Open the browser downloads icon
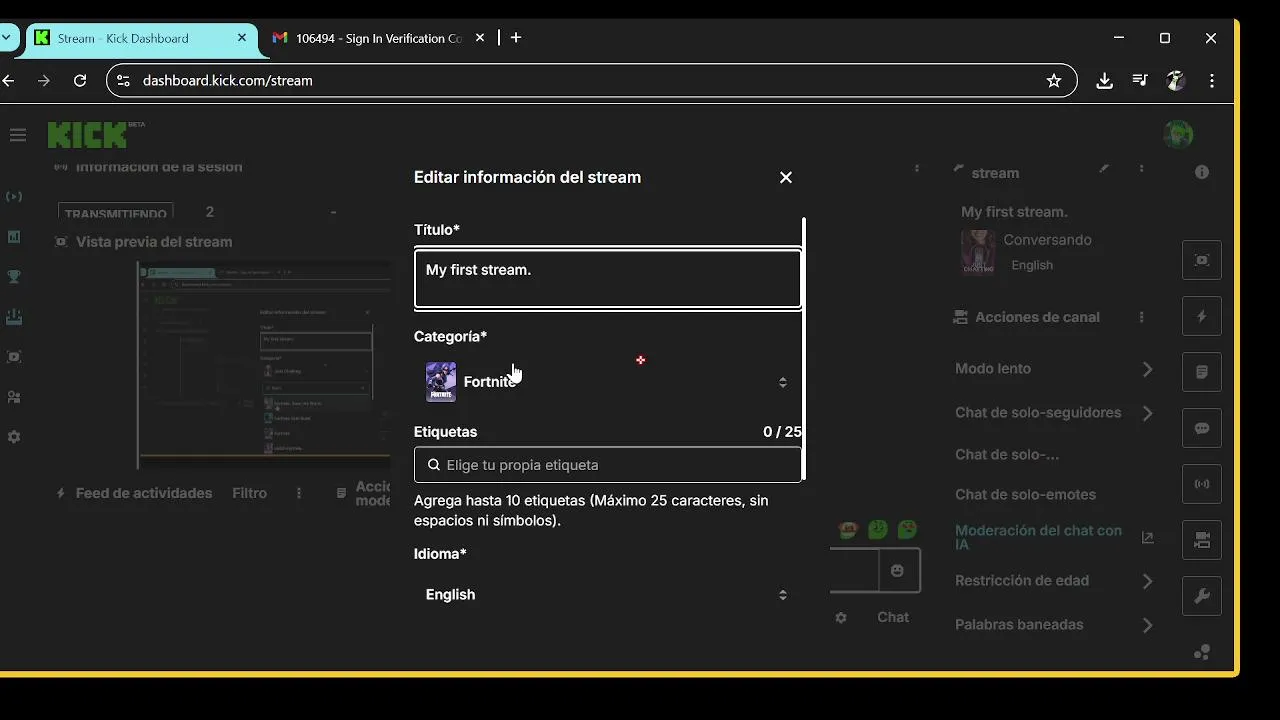Viewport: 1280px width, 720px height. 1104,80
